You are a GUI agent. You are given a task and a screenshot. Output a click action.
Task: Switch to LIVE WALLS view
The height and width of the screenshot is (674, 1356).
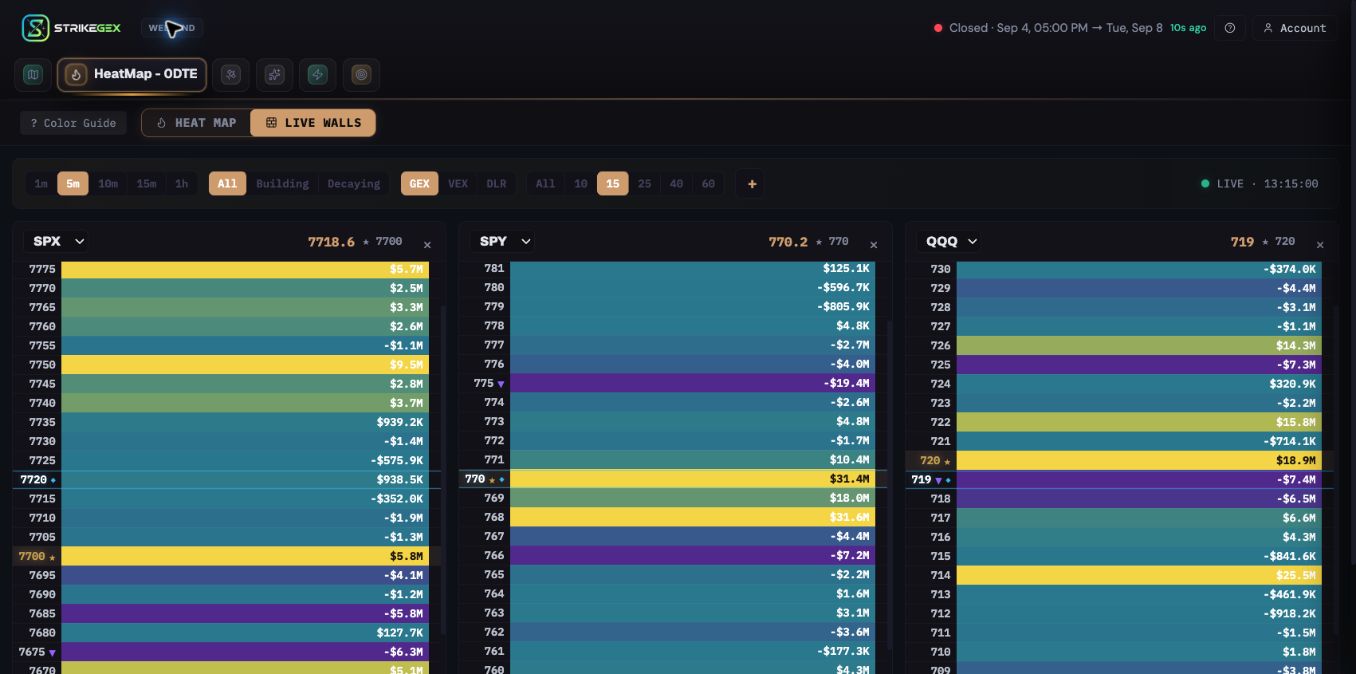[313, 123]
